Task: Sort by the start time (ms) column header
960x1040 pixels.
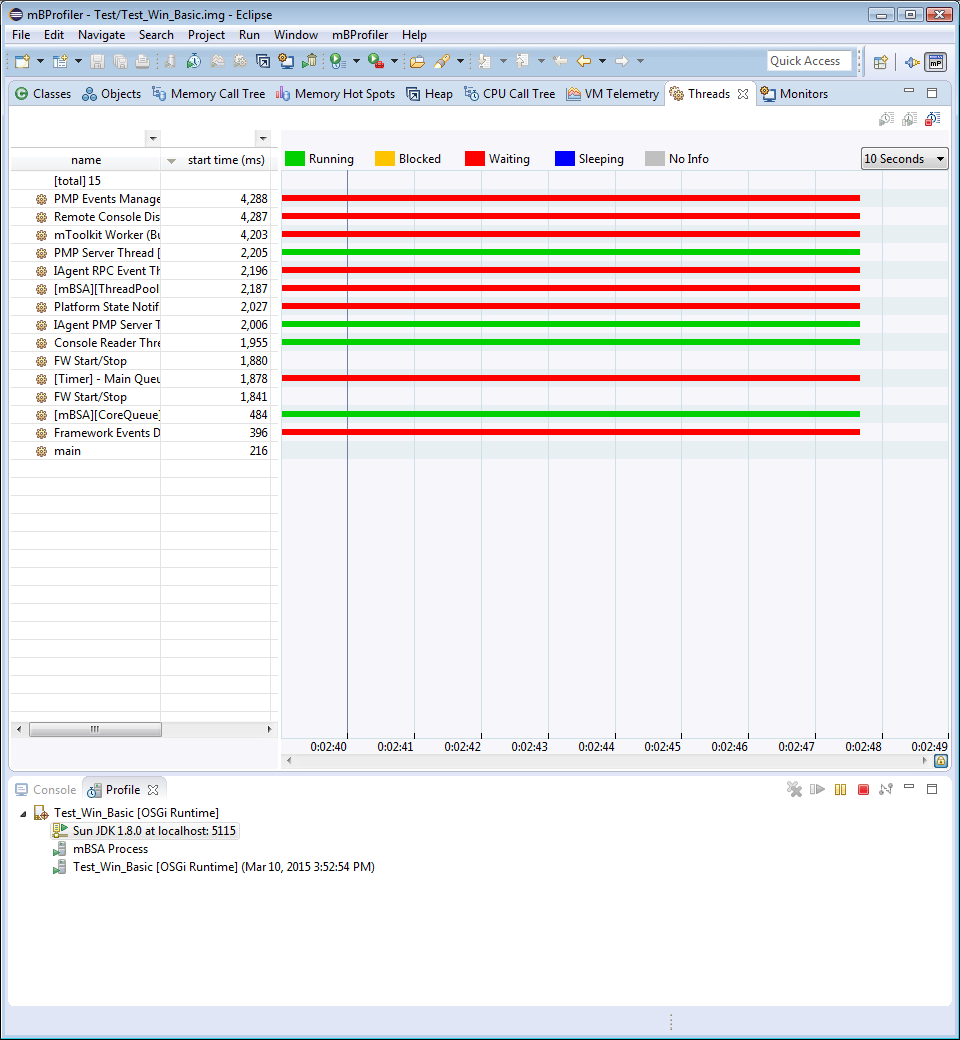Action: coord(225,160)
